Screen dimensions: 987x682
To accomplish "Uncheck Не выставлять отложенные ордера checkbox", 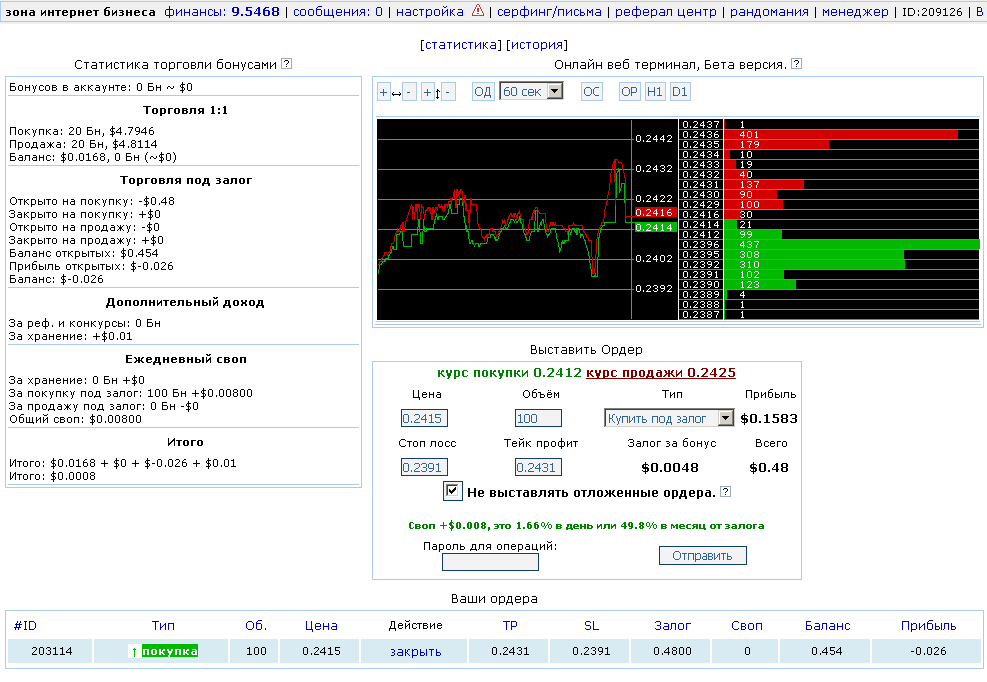I will pyautogui.click(x=452, y=491).
